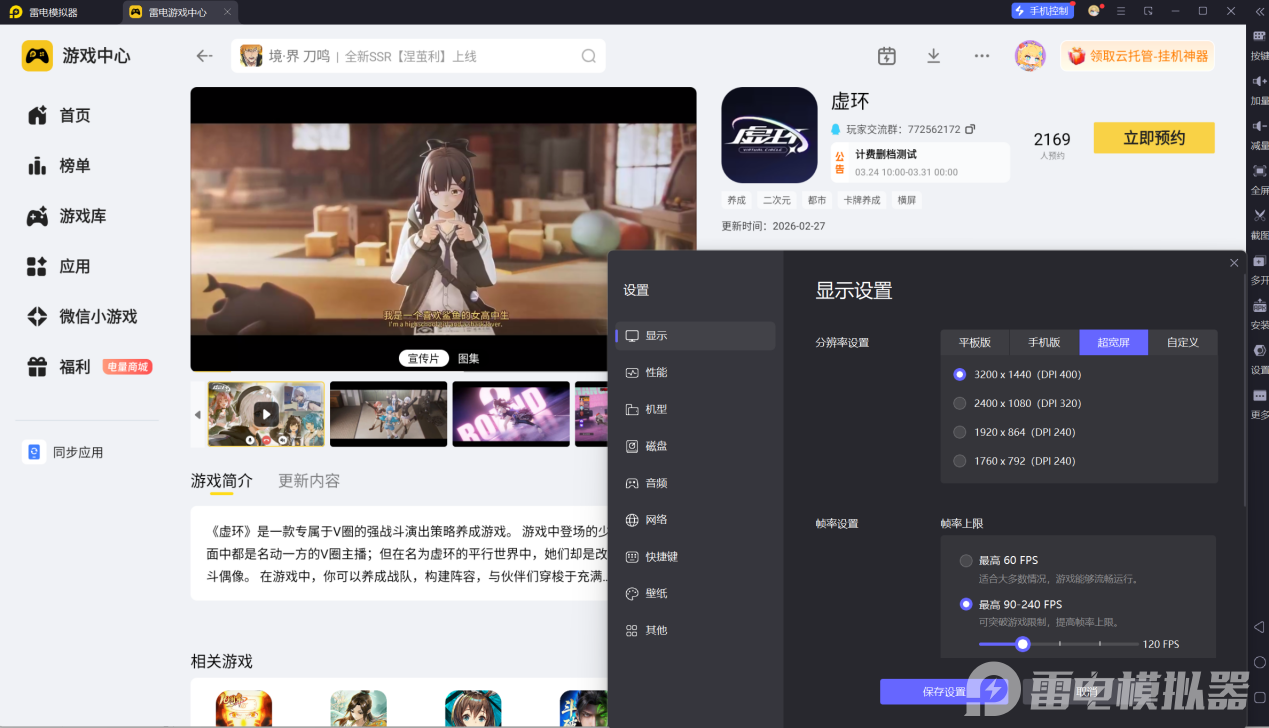Choose the max 60 FPS option
The width and height of the screenshot is (1269, 728).
(966, 560)
